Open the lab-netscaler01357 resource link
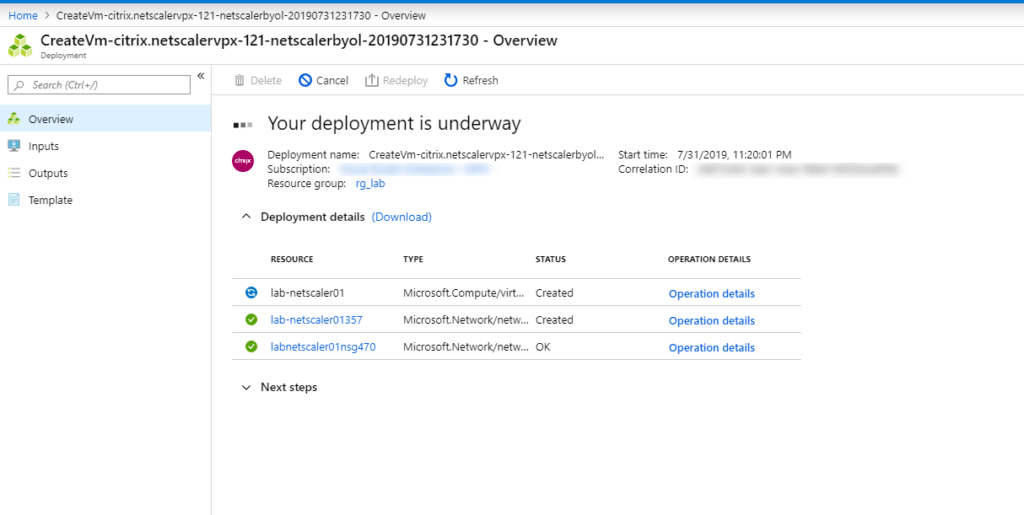This screenshot has height=515, width=1024. pyautogui.click(x=317, y=320)
